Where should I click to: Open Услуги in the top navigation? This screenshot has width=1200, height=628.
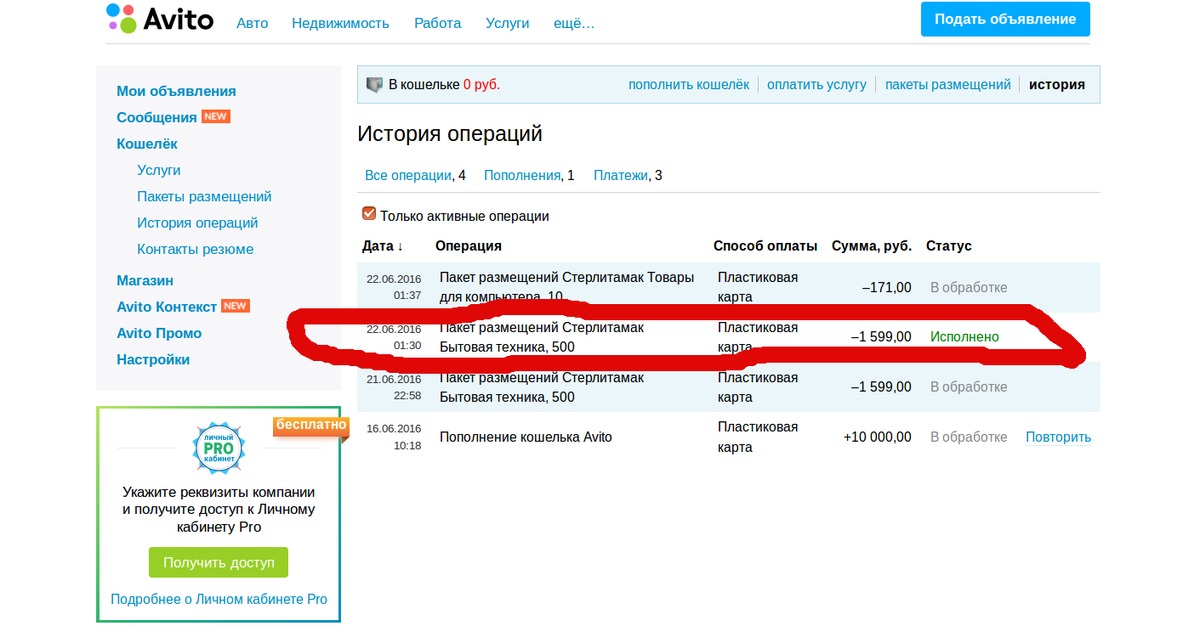coord(507,22)
